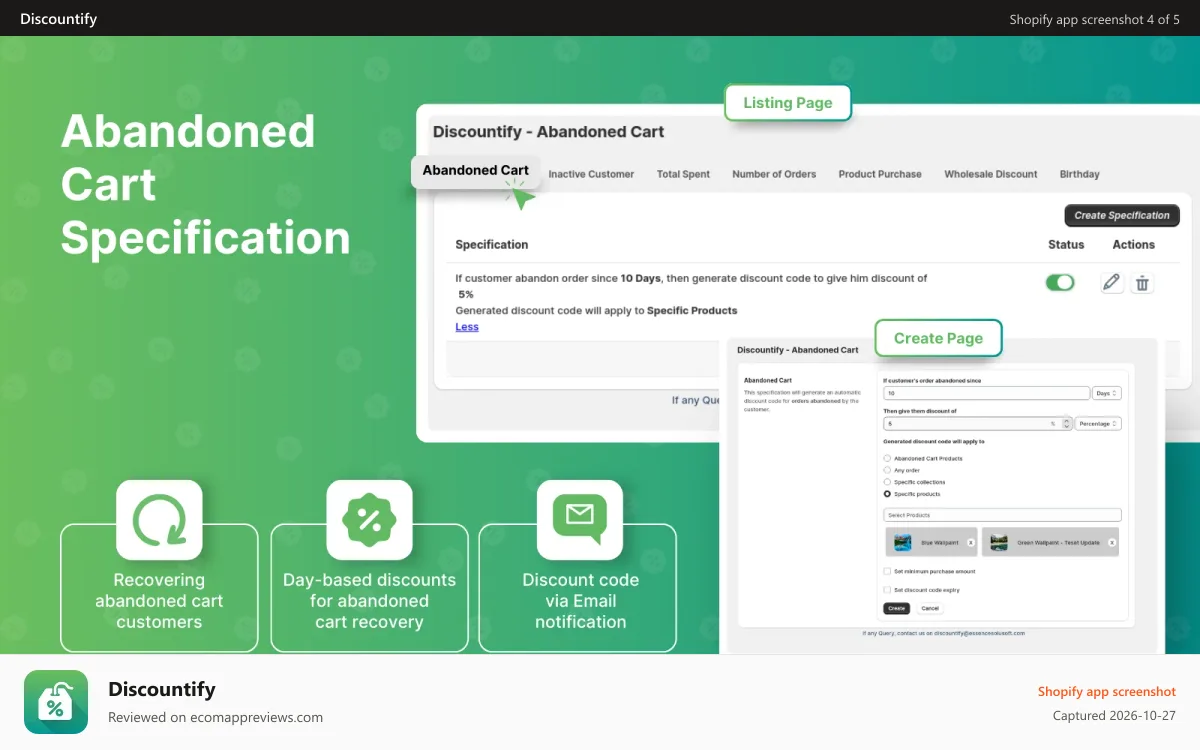Image resolution: width=1200 pixels, height=750 pixels.
Task: Click the Select Products search field
Action: pos(1002,515)
